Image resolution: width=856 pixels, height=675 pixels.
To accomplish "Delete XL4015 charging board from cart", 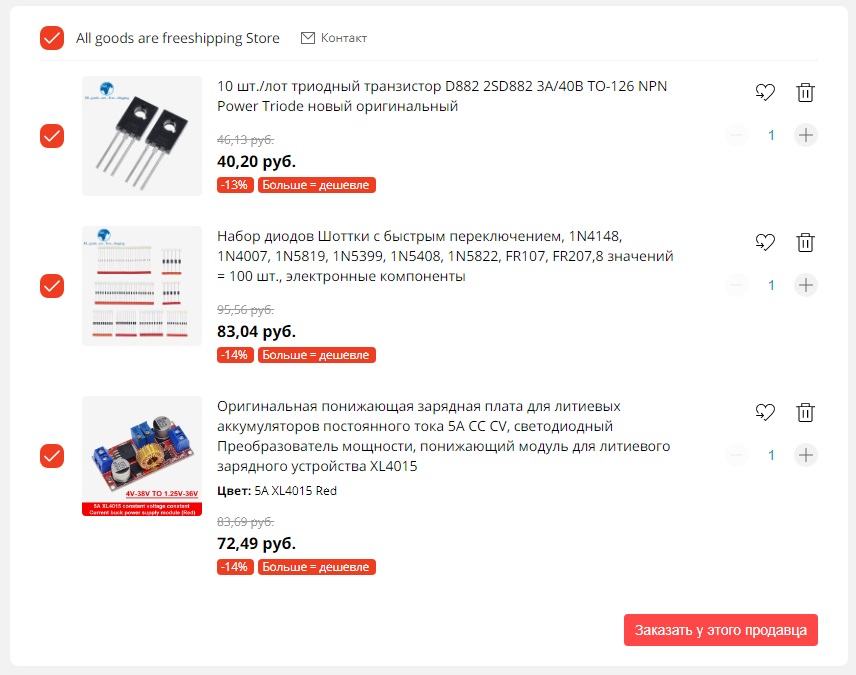I will 805,412.
